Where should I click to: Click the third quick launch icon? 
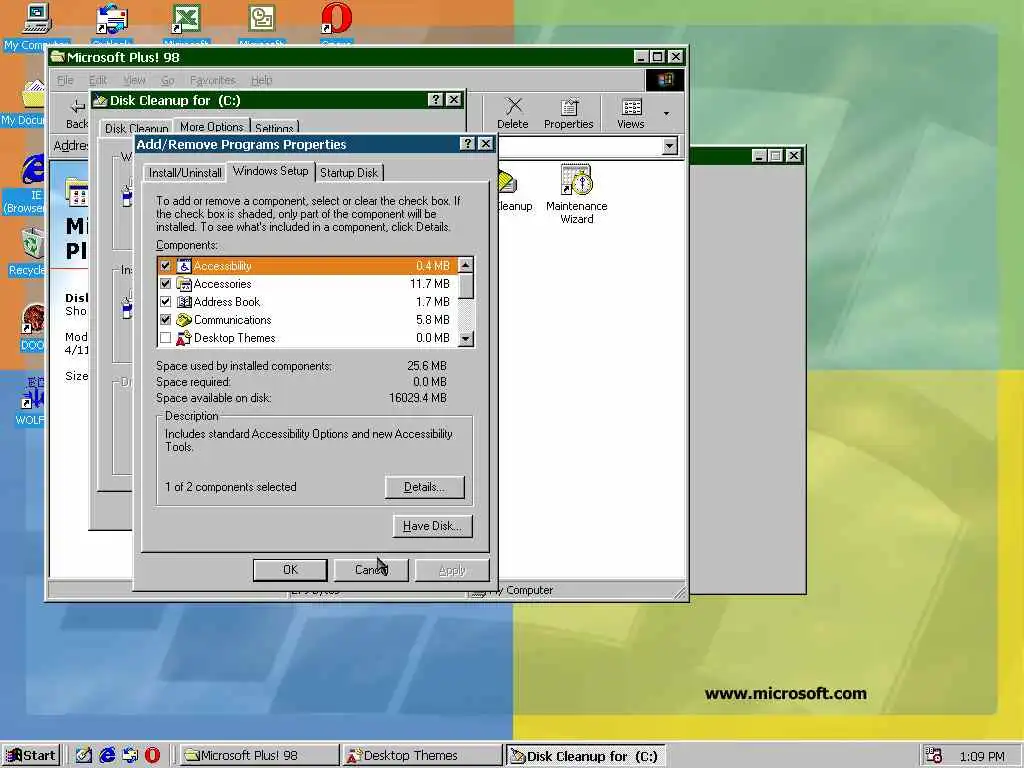click(130, 755)
